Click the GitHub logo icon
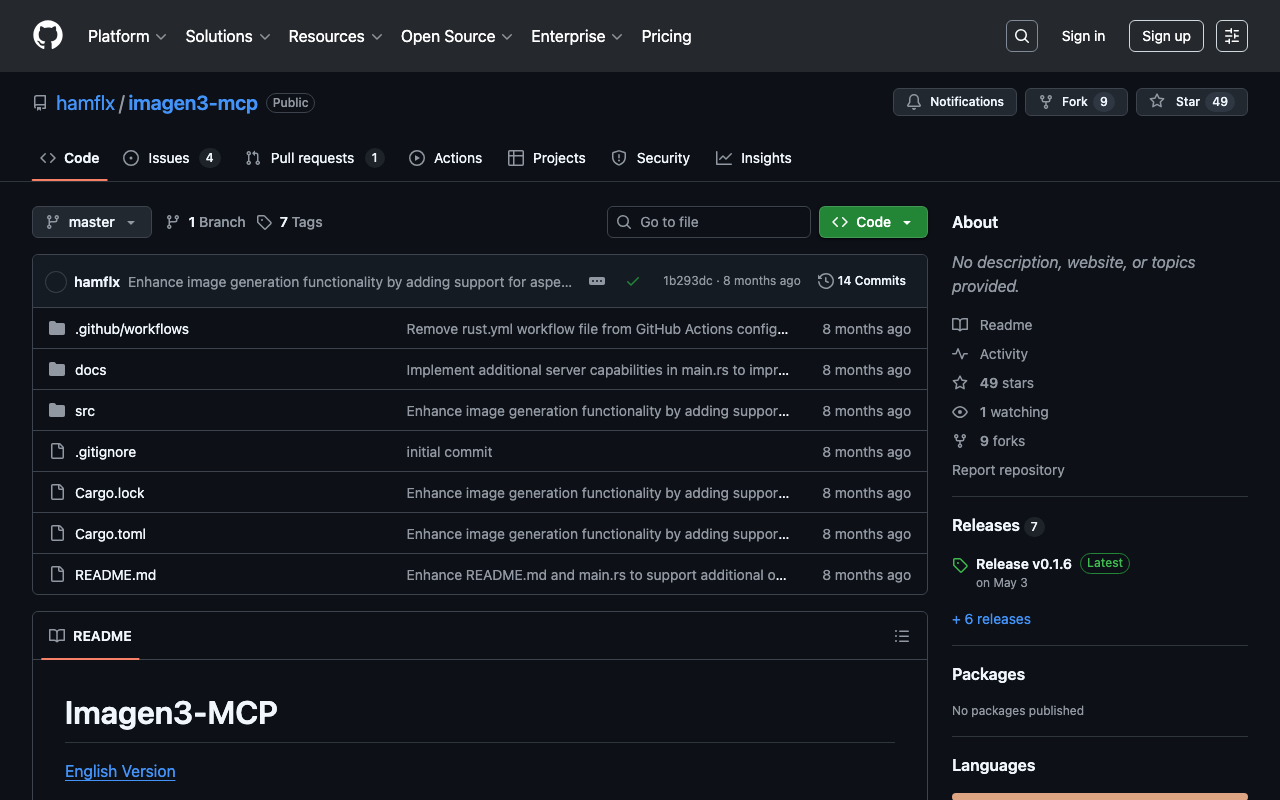This screenshot has height=800, width=1280. coord(48,36)
